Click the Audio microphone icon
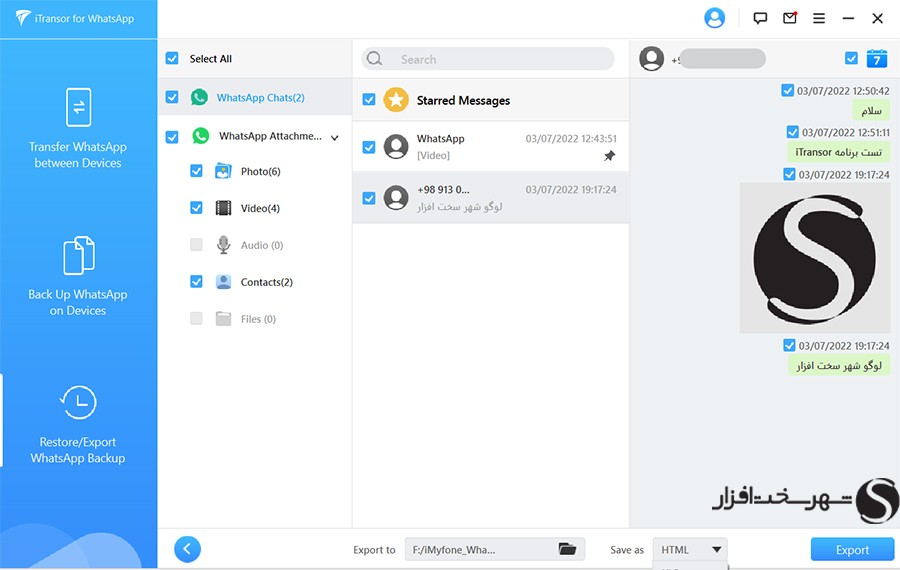This screenshot has width=900, height=570. [x=223, y=245]
